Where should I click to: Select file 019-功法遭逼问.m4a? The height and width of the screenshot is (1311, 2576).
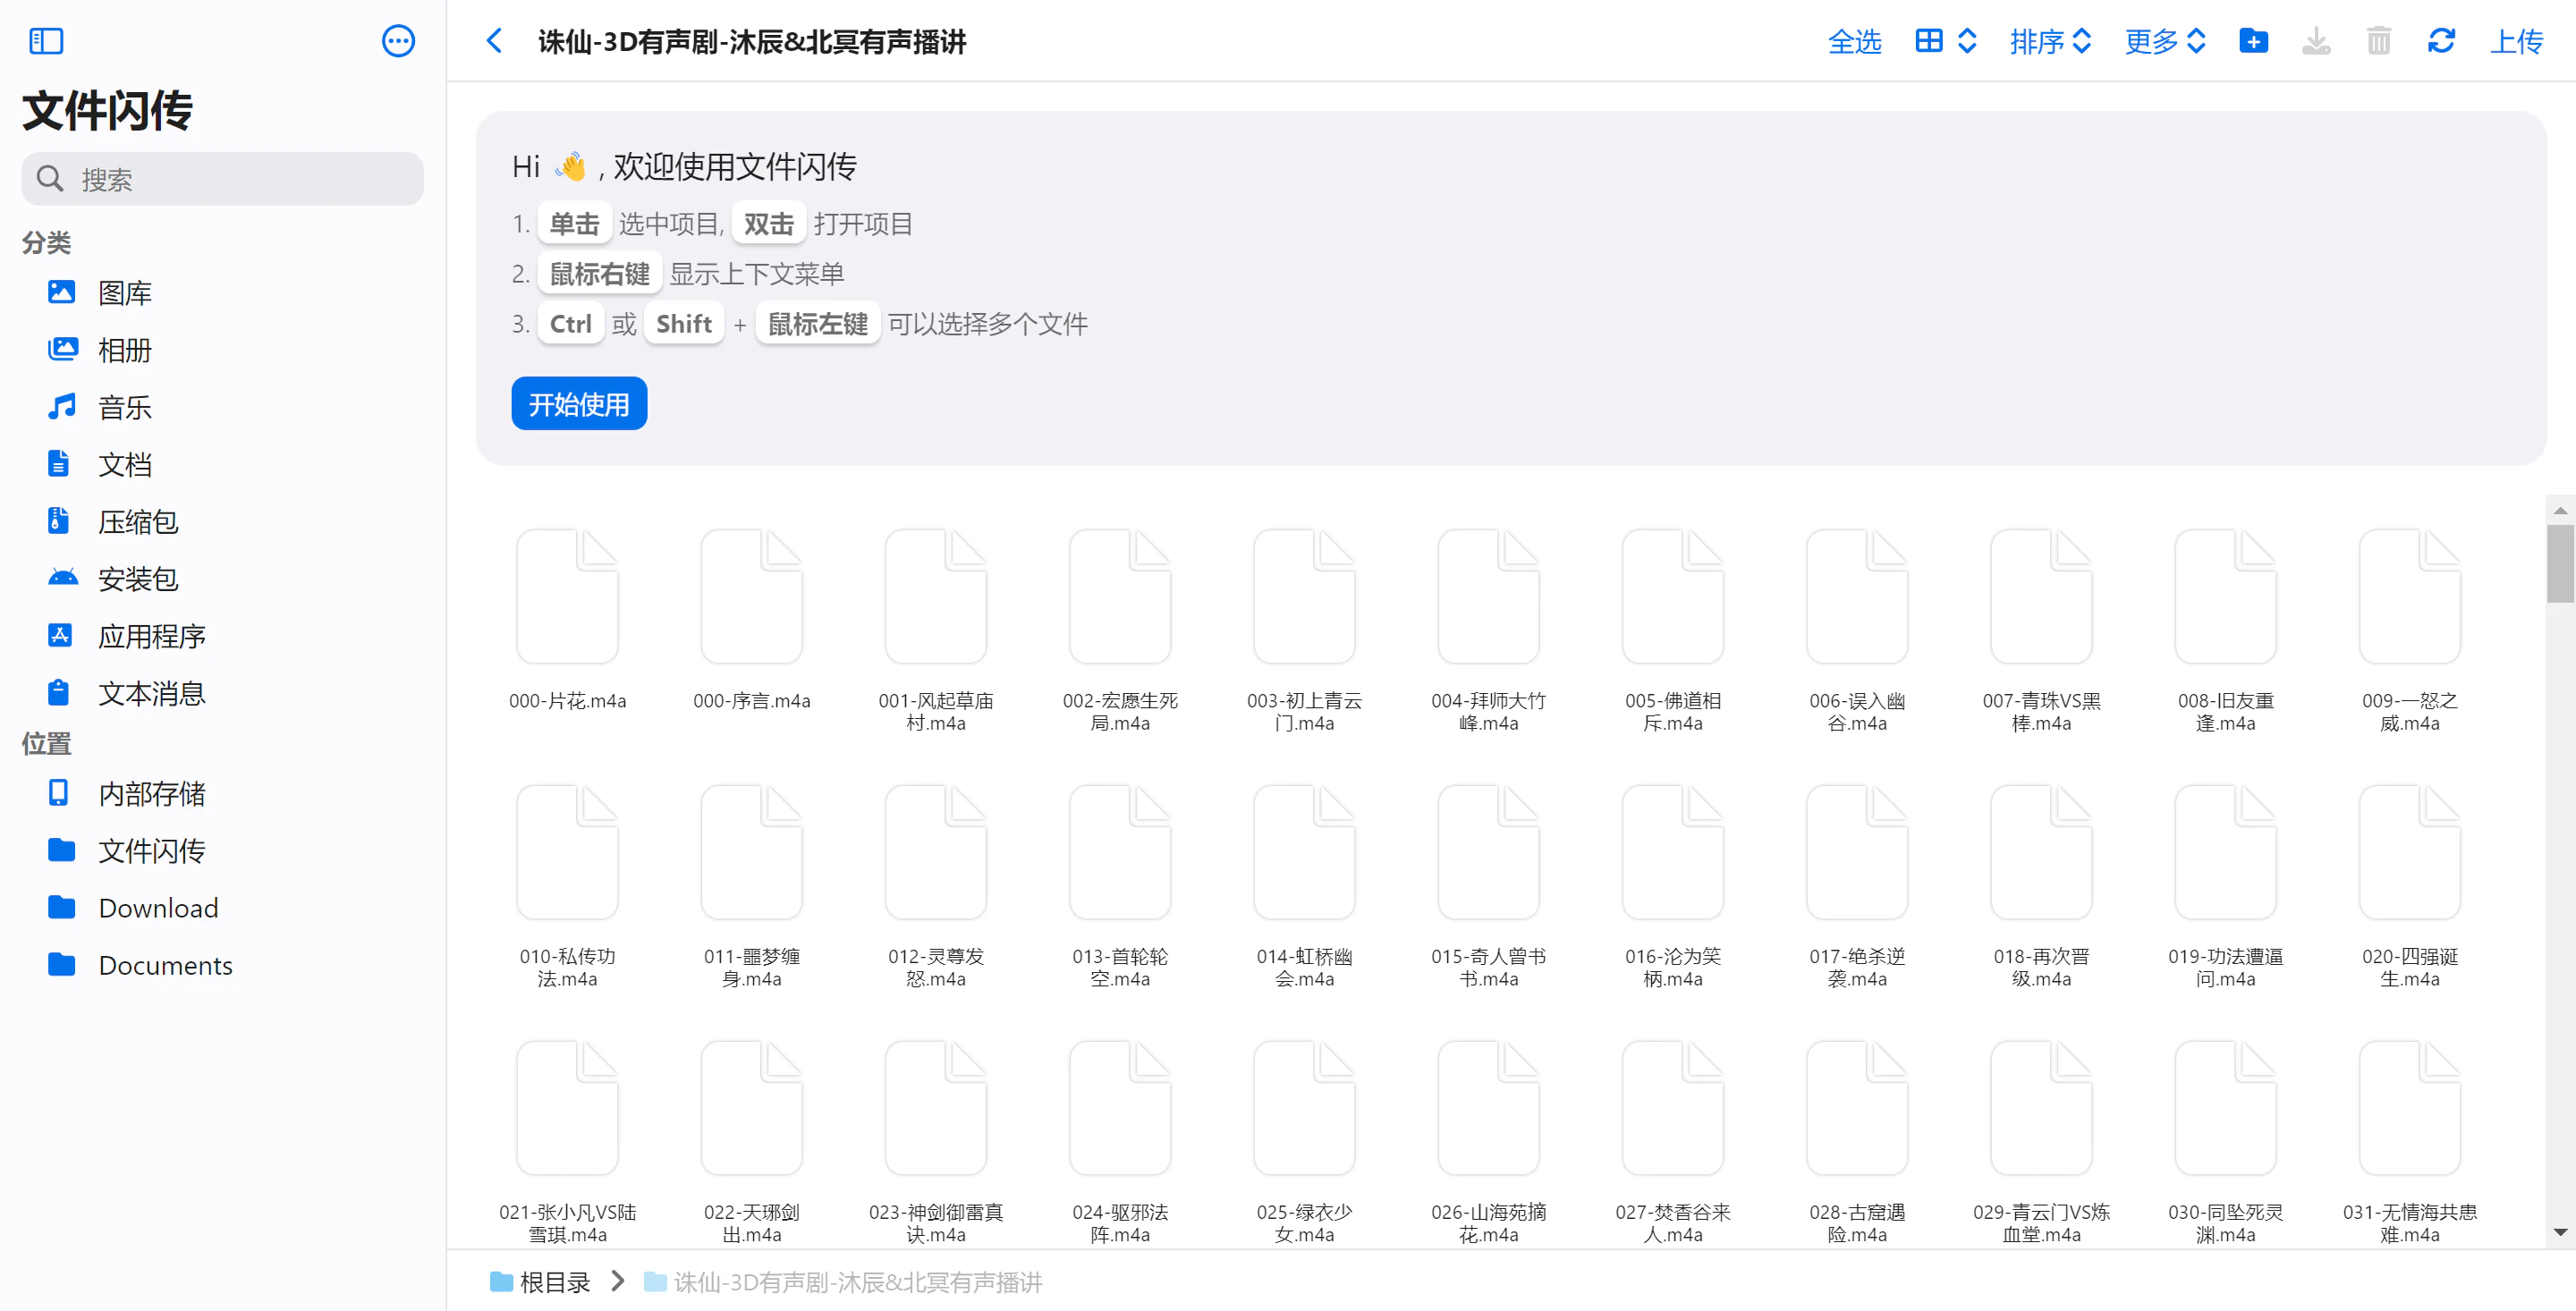click(2225, 886)
